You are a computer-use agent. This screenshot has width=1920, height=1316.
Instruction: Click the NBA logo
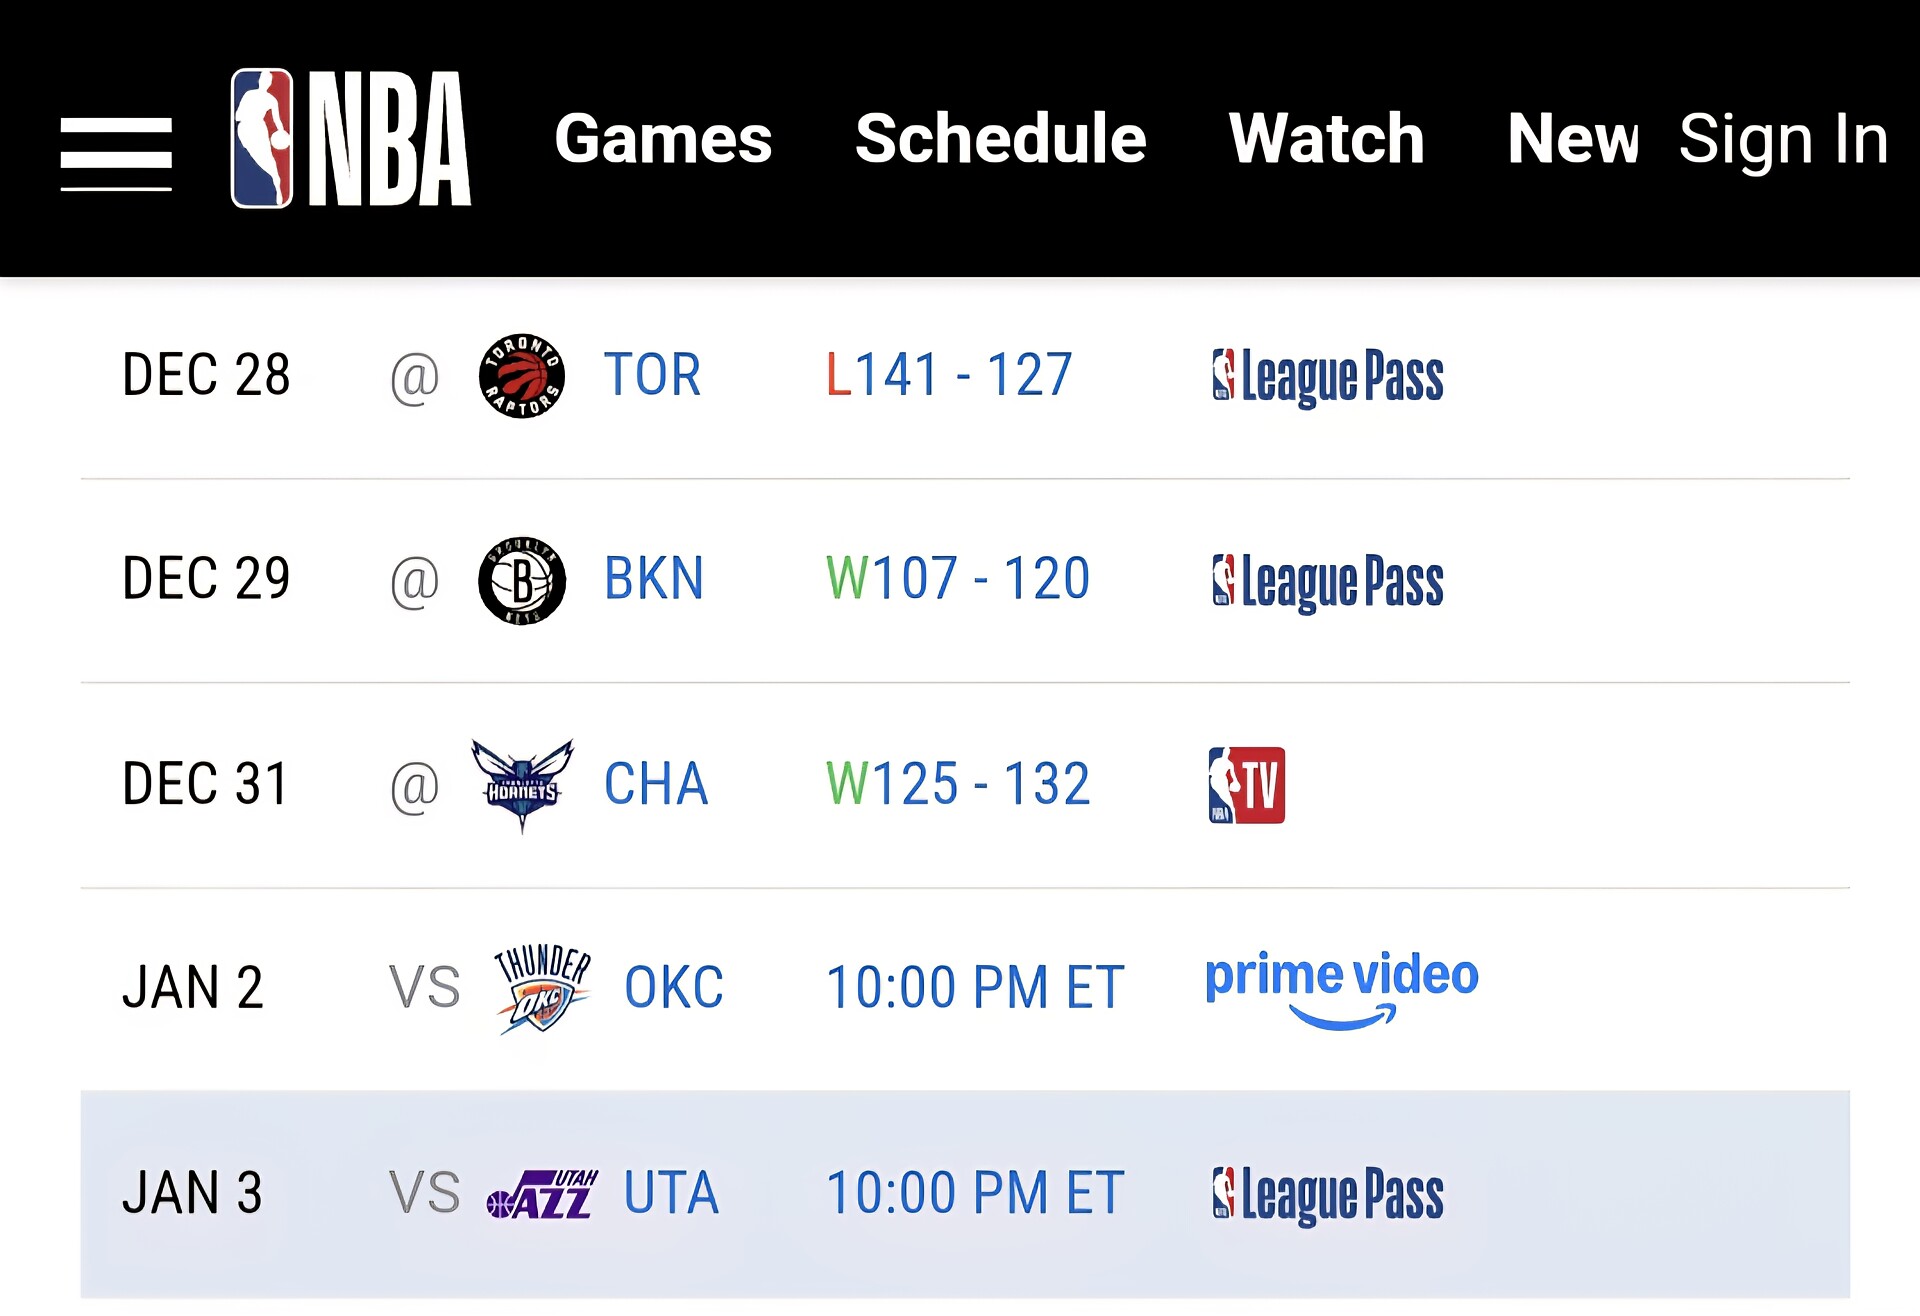point(351,138)
